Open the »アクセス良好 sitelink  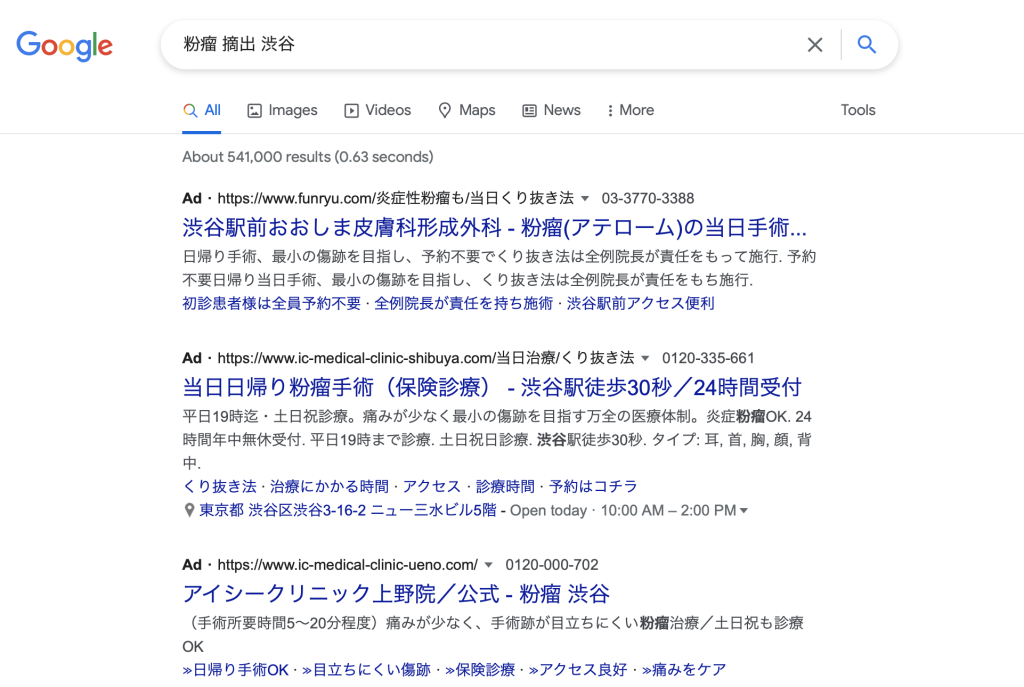point(578,670)
